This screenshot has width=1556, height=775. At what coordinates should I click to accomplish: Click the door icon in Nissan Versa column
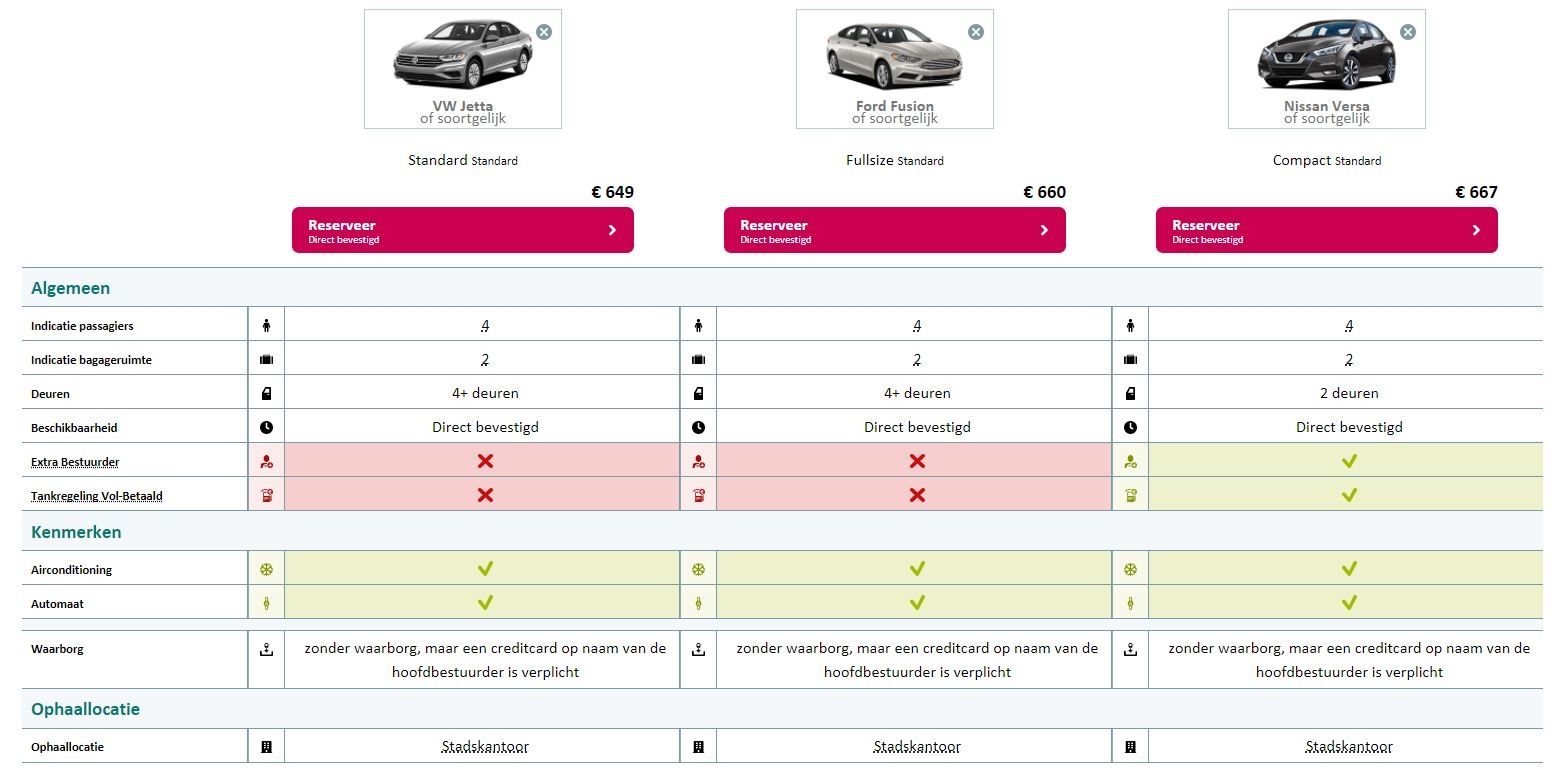[1130, 393]
